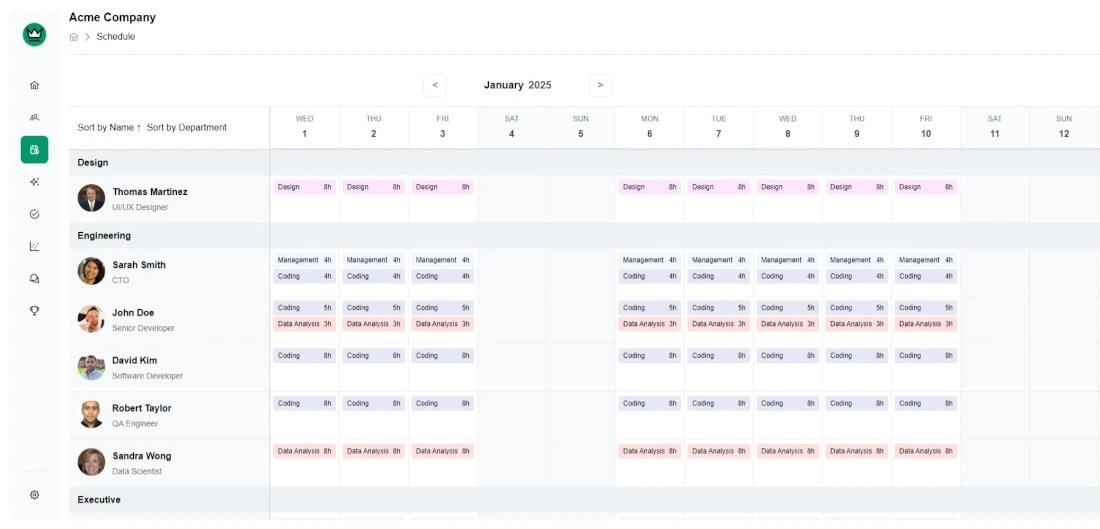Click the Acme Company title
The image size is (1100, 529).
(x=112, y=18)
